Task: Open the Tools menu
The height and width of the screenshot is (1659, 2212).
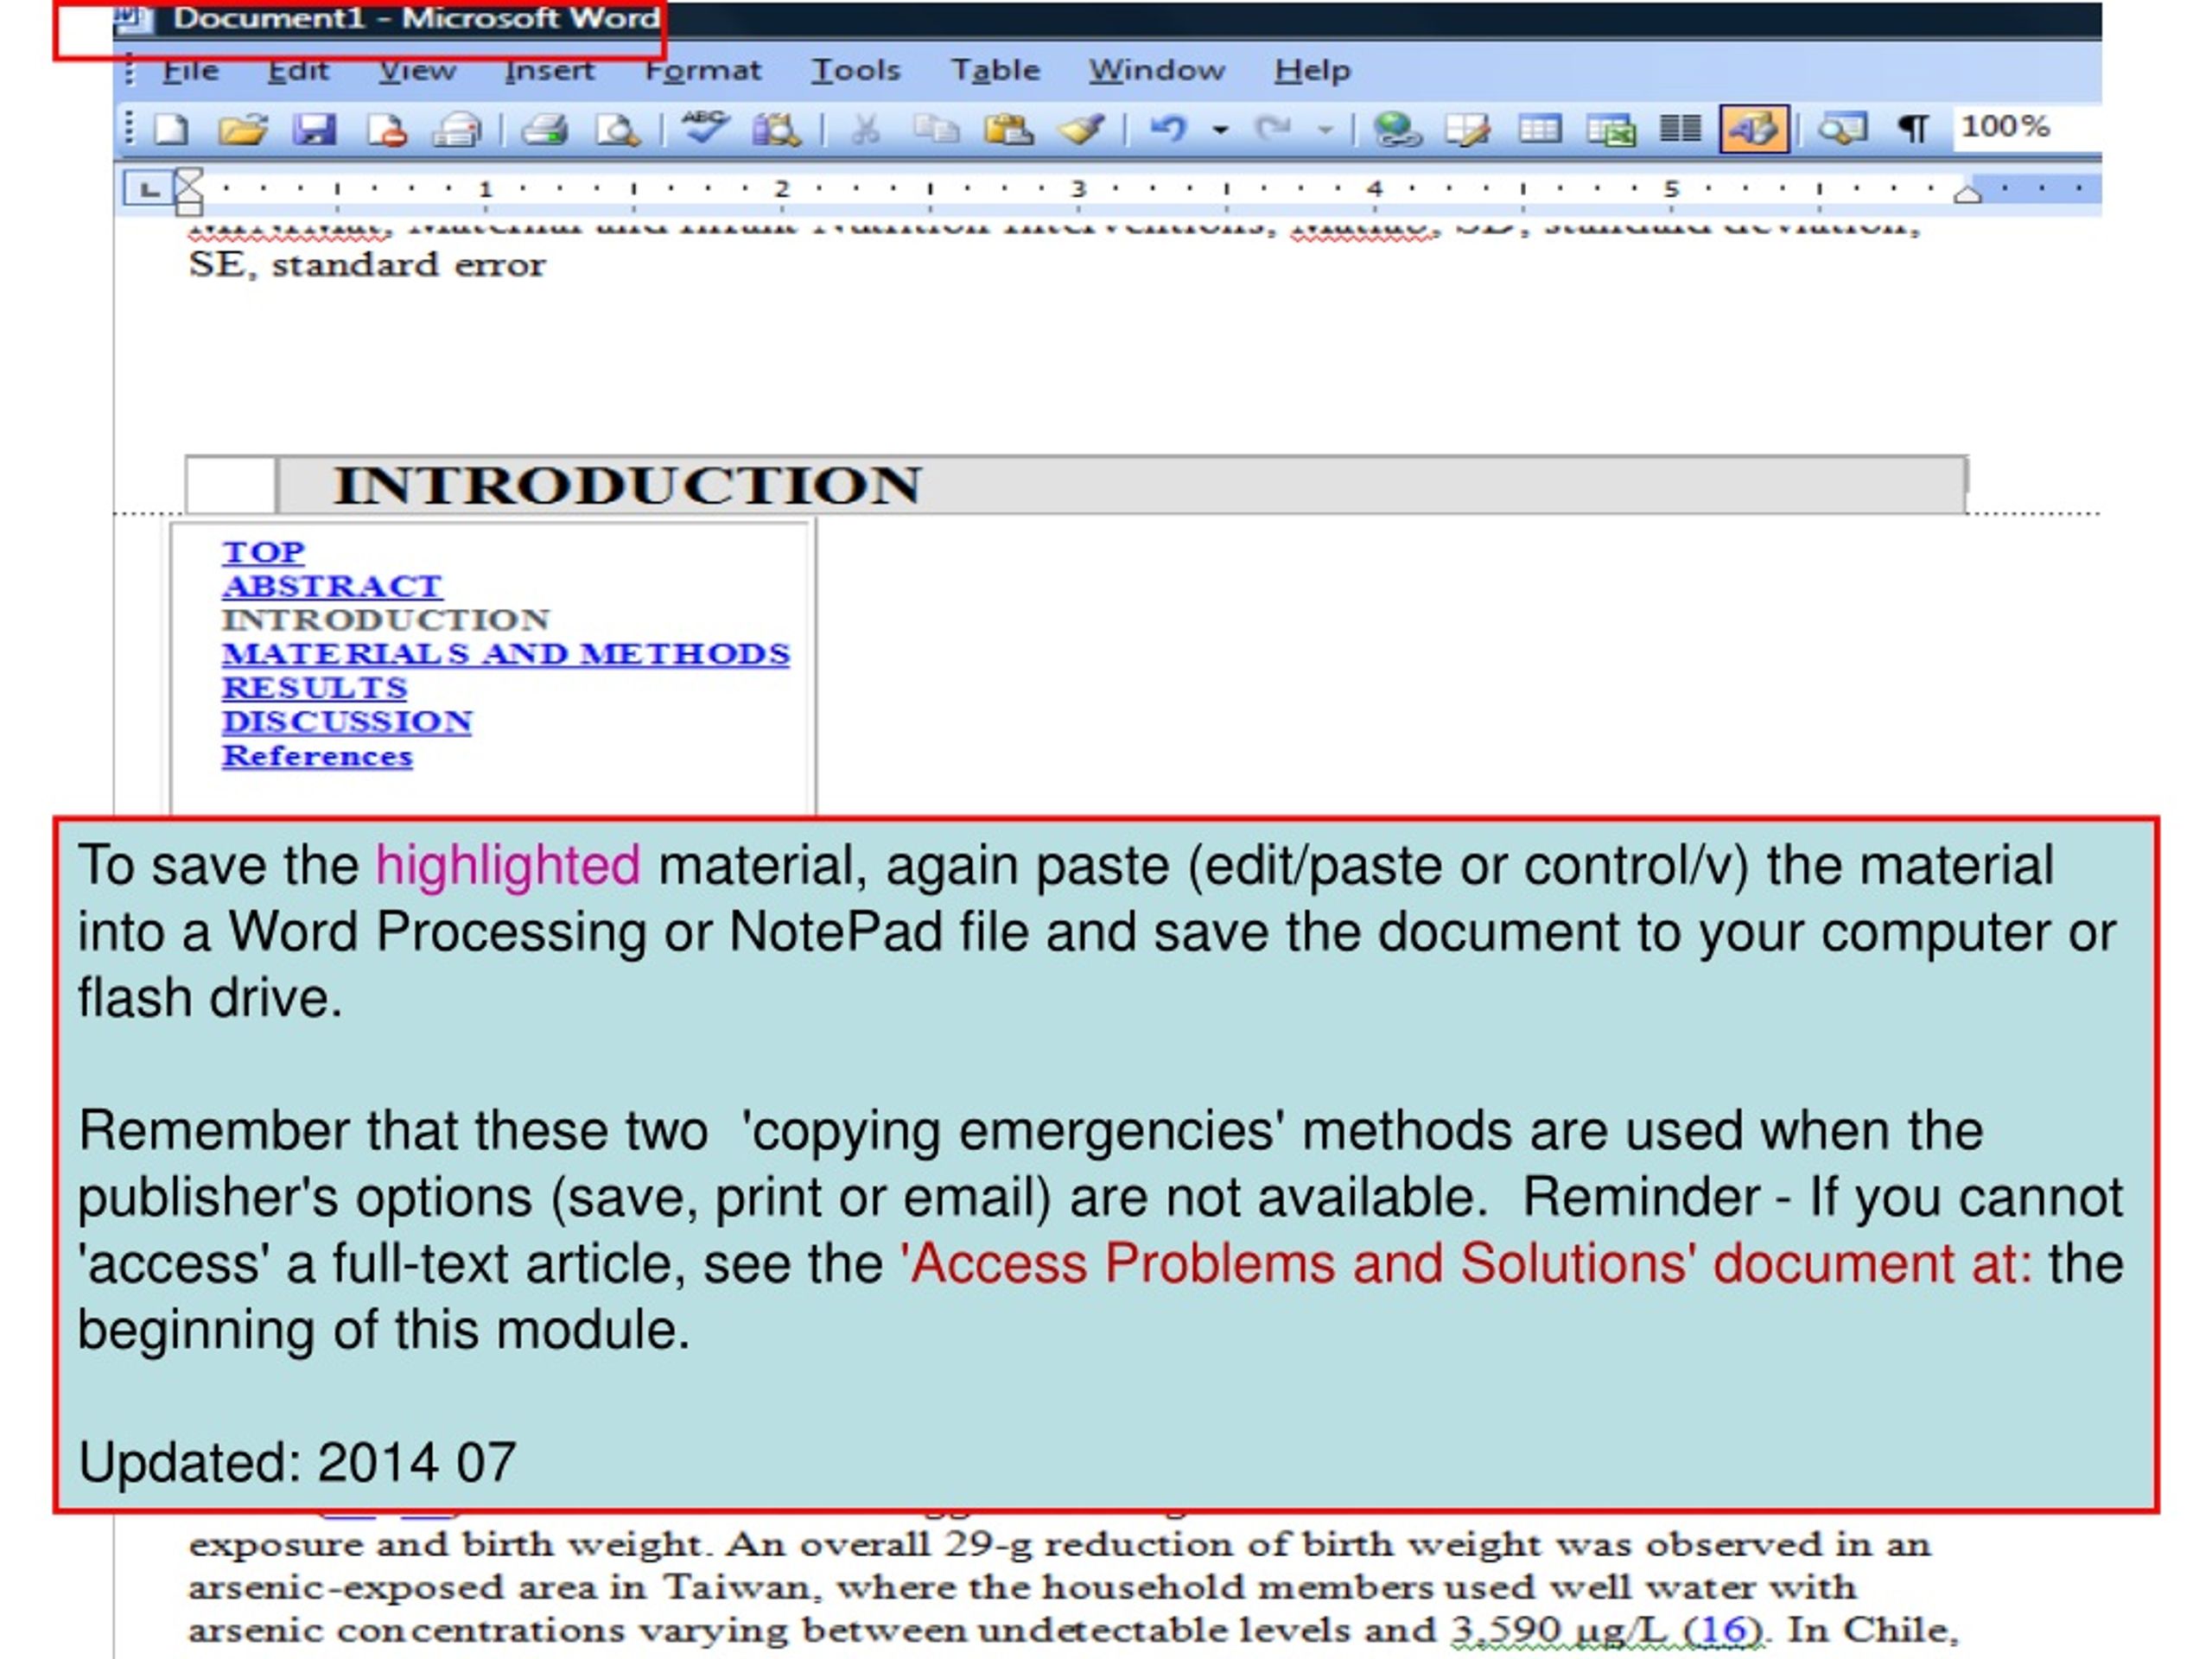Action: [856, 71]
